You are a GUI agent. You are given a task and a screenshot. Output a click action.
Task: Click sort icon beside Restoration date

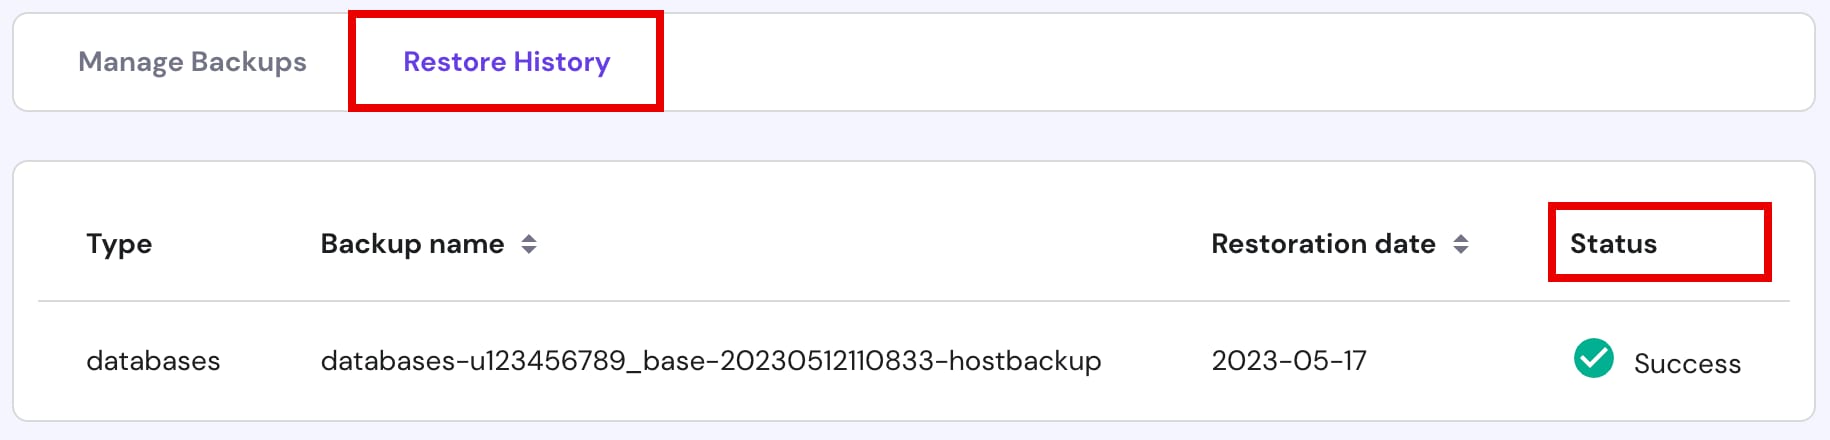[x=1461, y=244]
